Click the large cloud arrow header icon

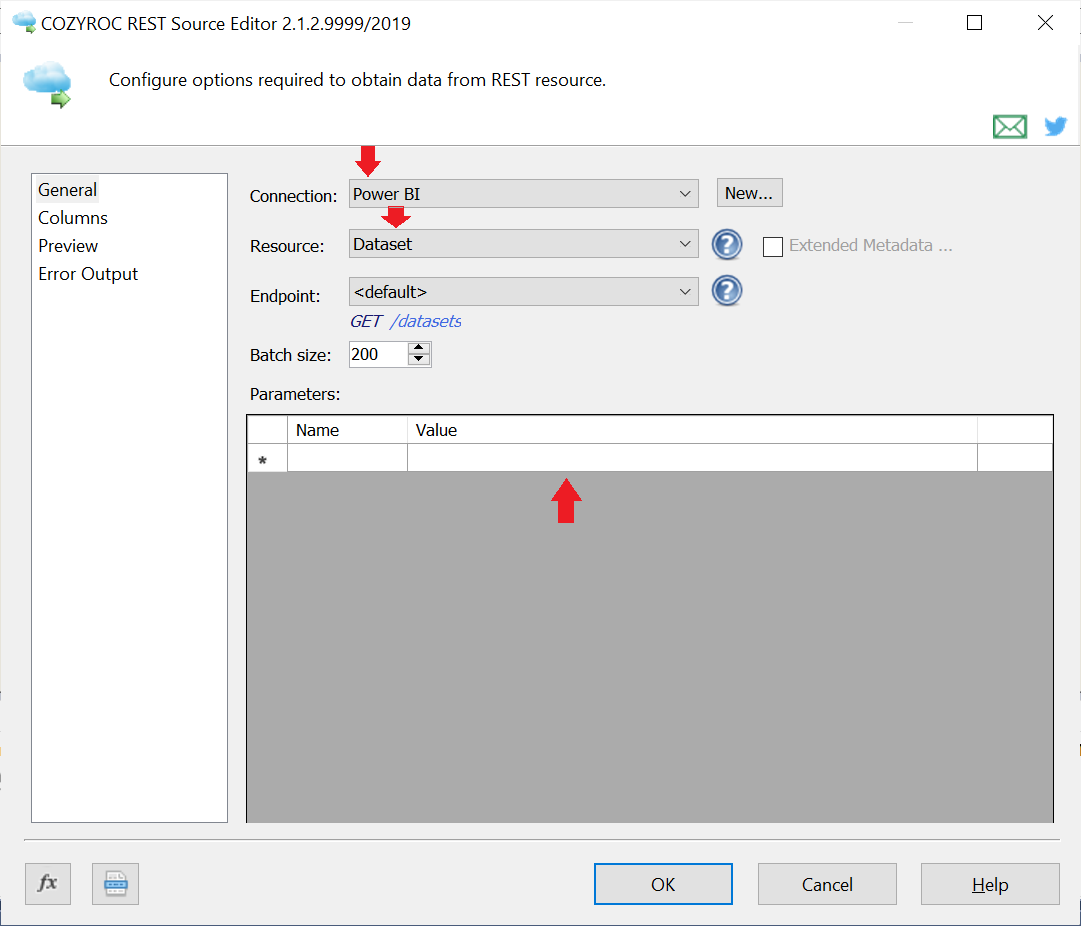[x=48, y=84]
